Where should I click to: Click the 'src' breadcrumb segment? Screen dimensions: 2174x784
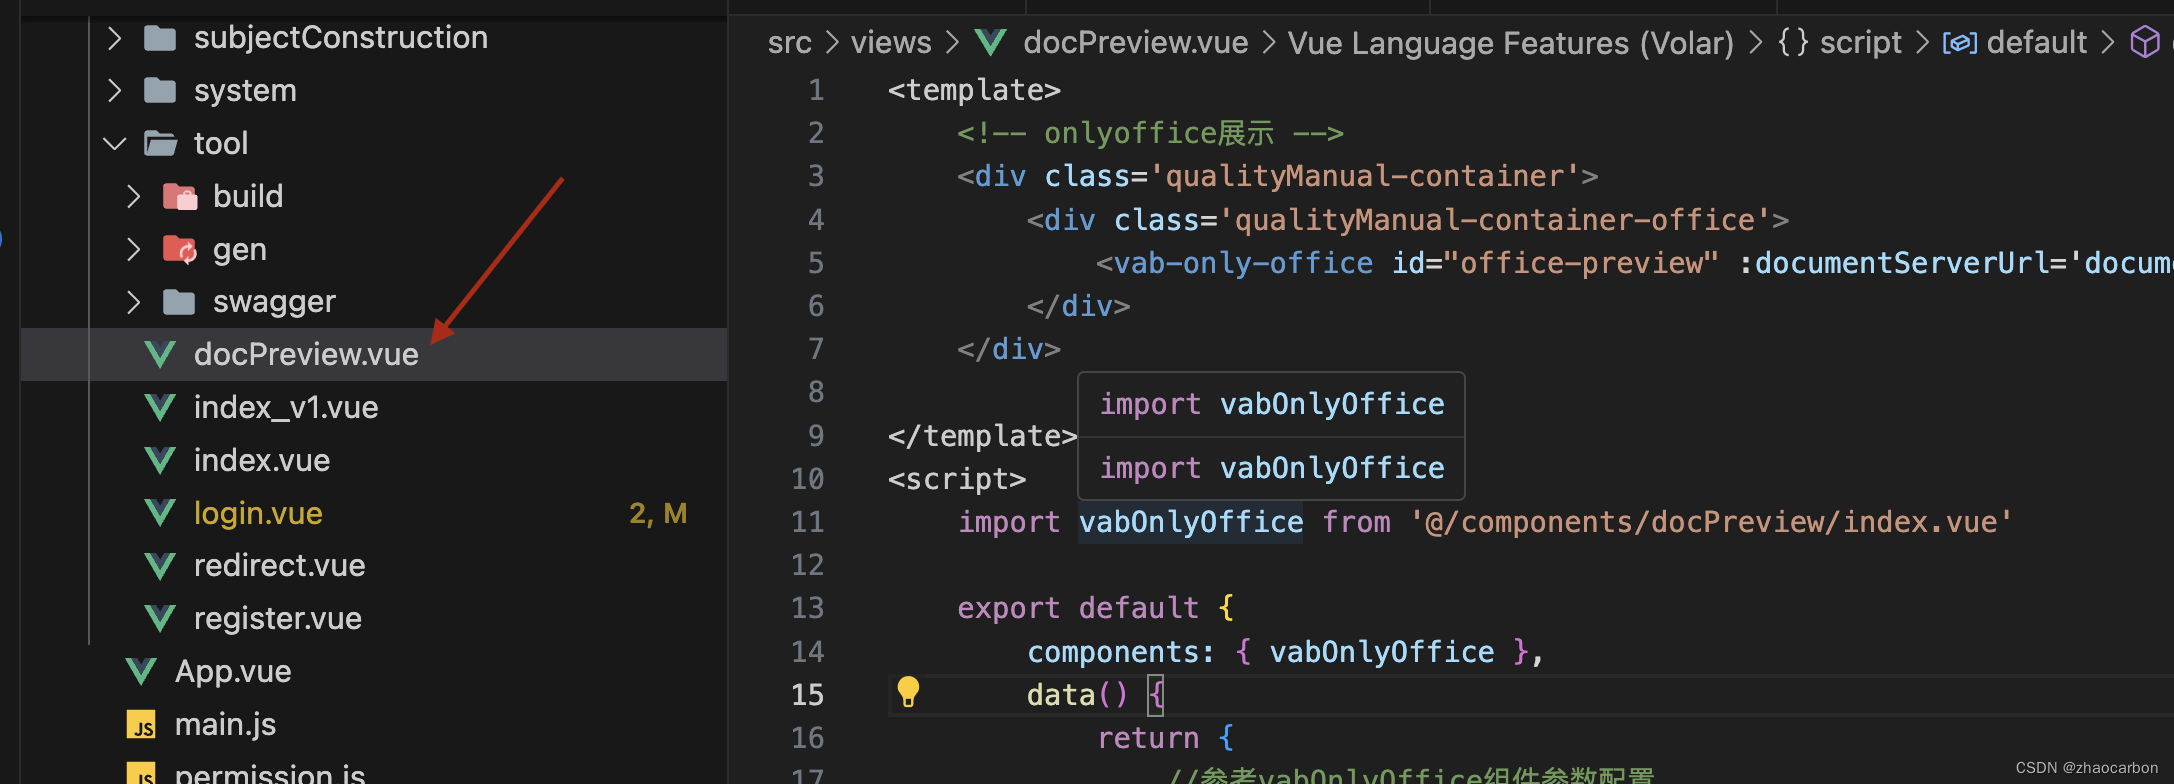(789, 43)
